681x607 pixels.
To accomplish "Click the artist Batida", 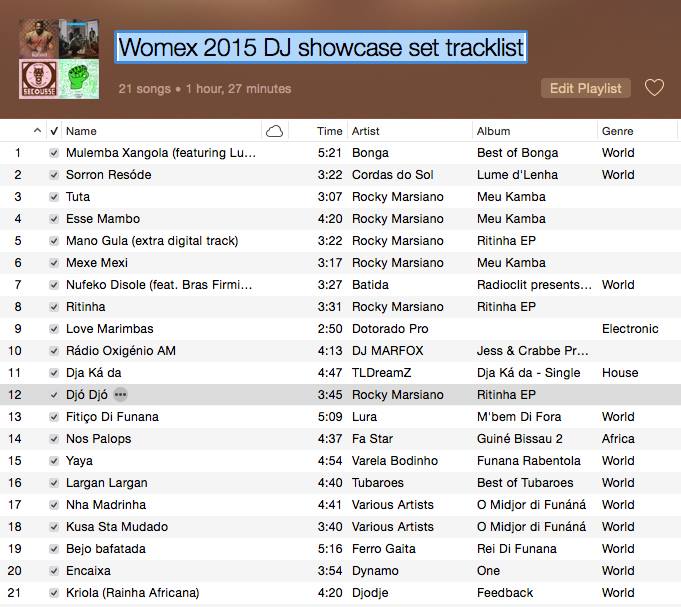I will pos(370,285).
